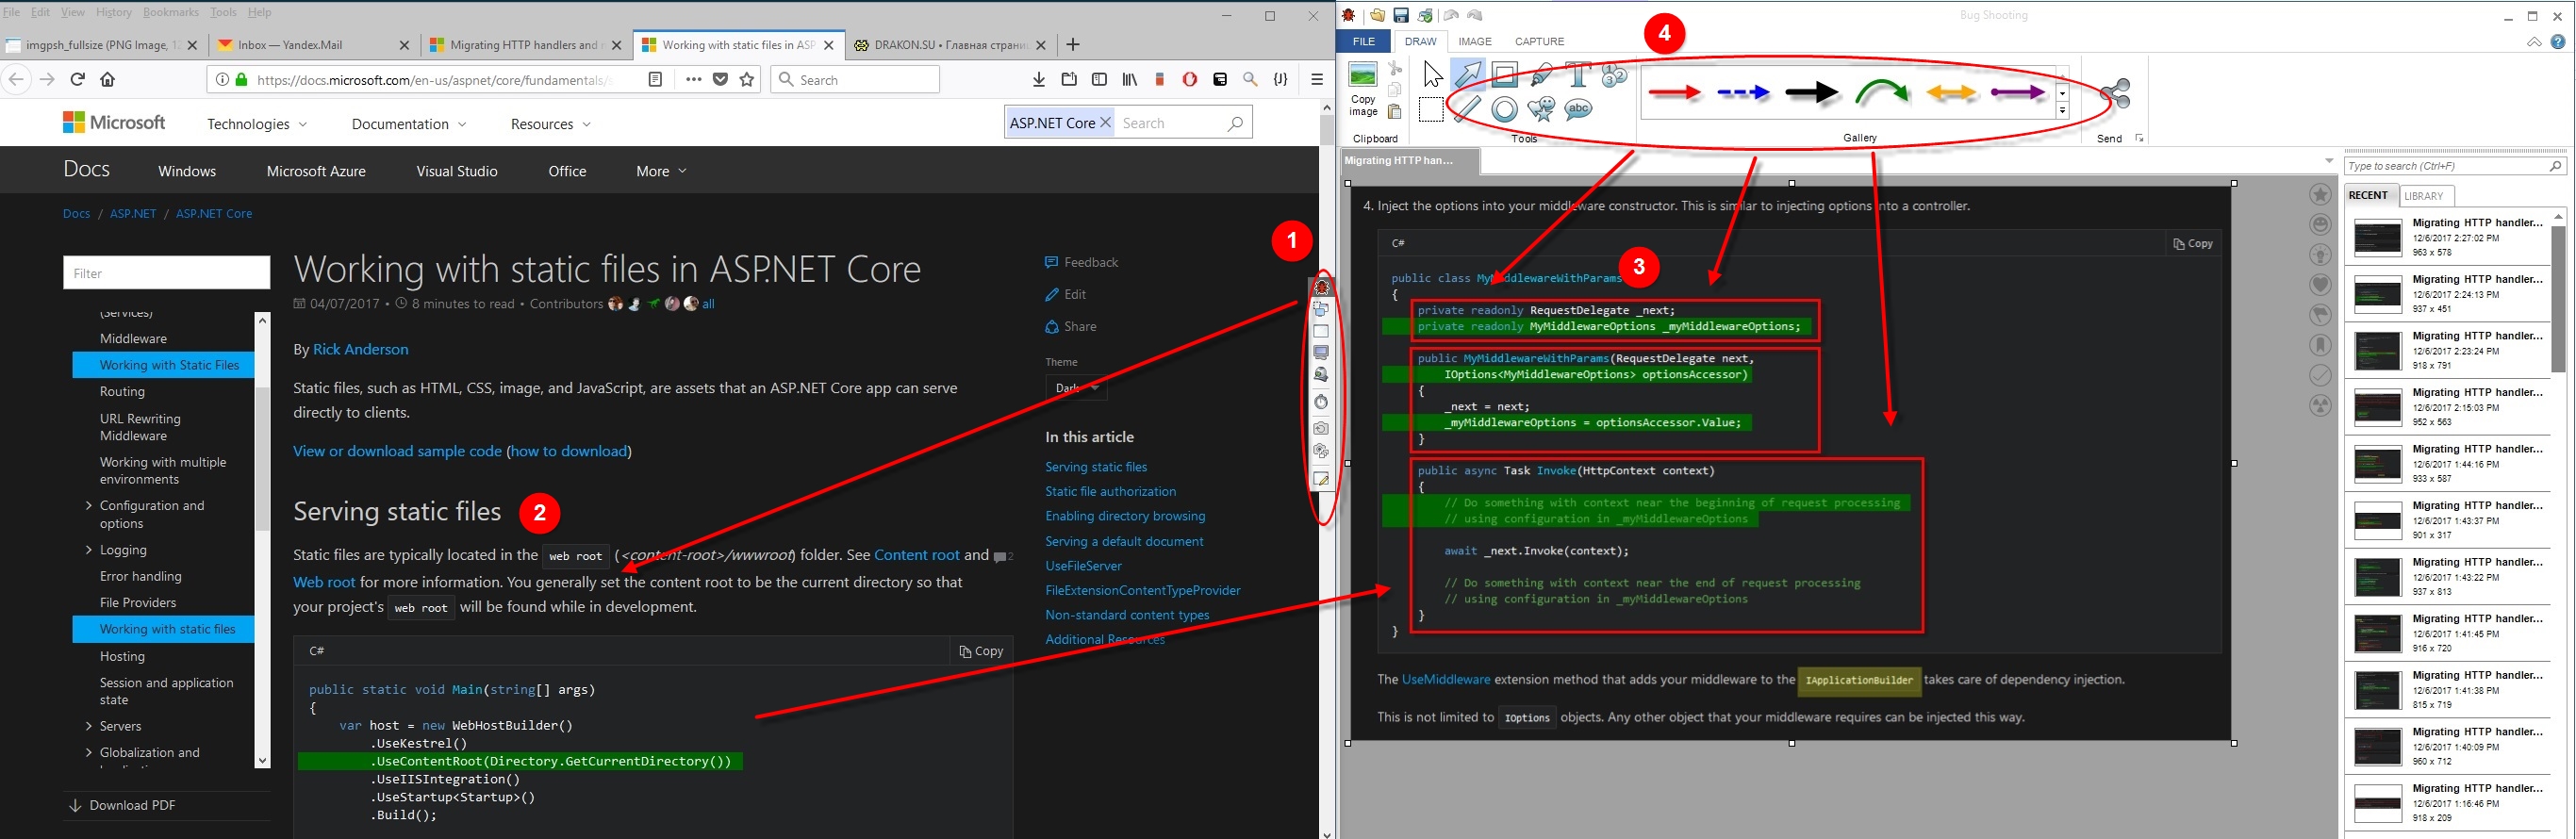Screen dimensions: 2576x839
Task: Choose the green curved arrow style
Action: (x=1881, y=93)
